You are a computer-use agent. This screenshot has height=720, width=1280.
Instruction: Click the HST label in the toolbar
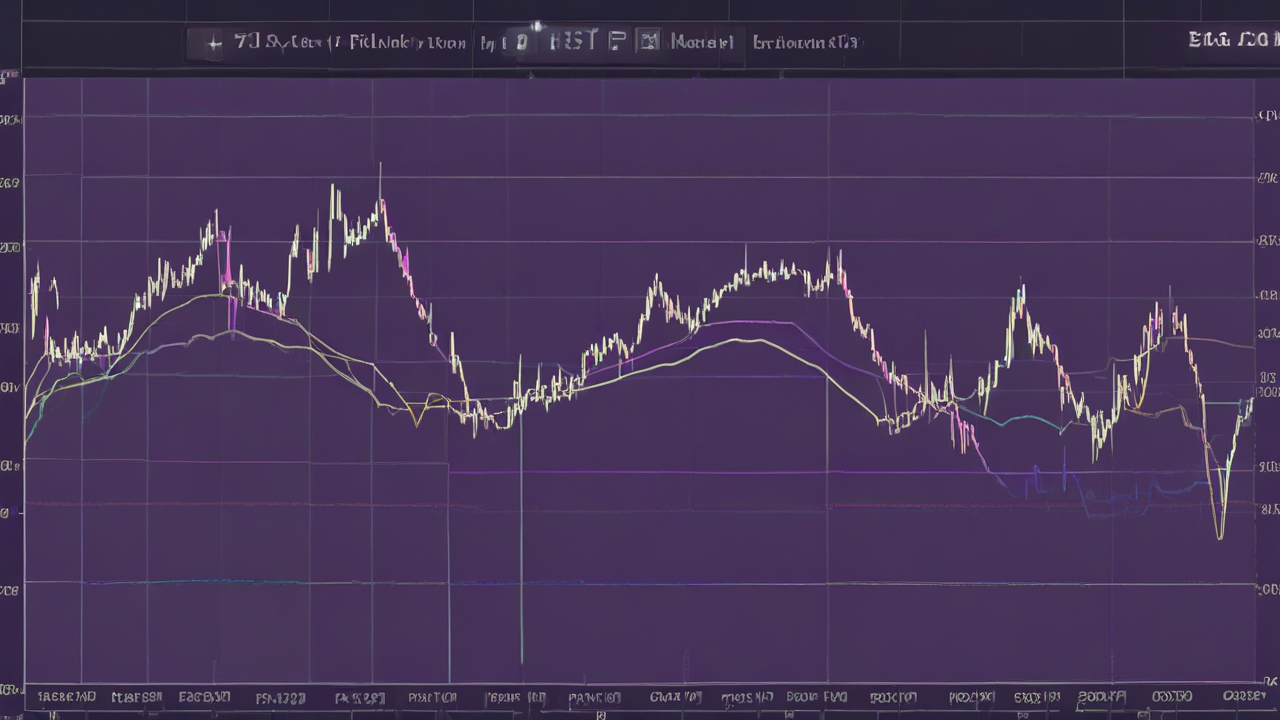click(574, 40)
